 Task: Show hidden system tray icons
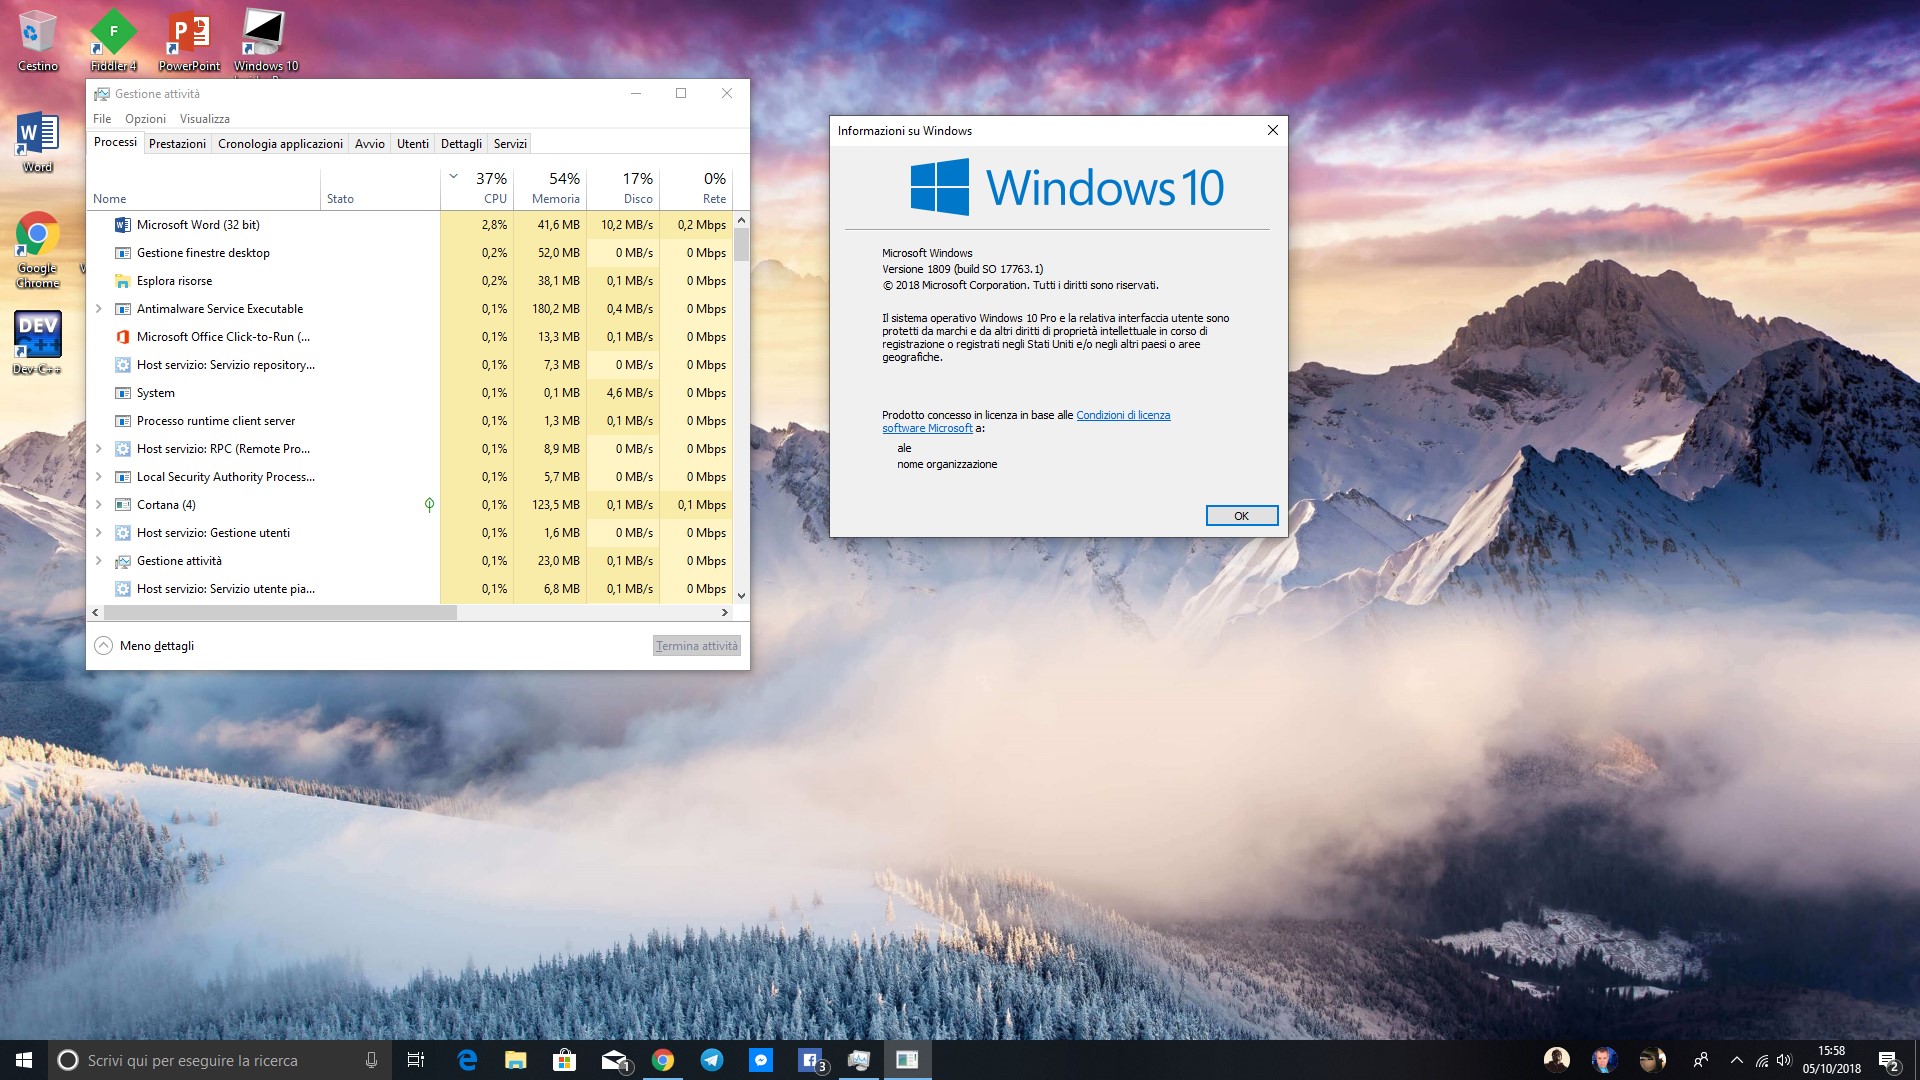1736,1060
